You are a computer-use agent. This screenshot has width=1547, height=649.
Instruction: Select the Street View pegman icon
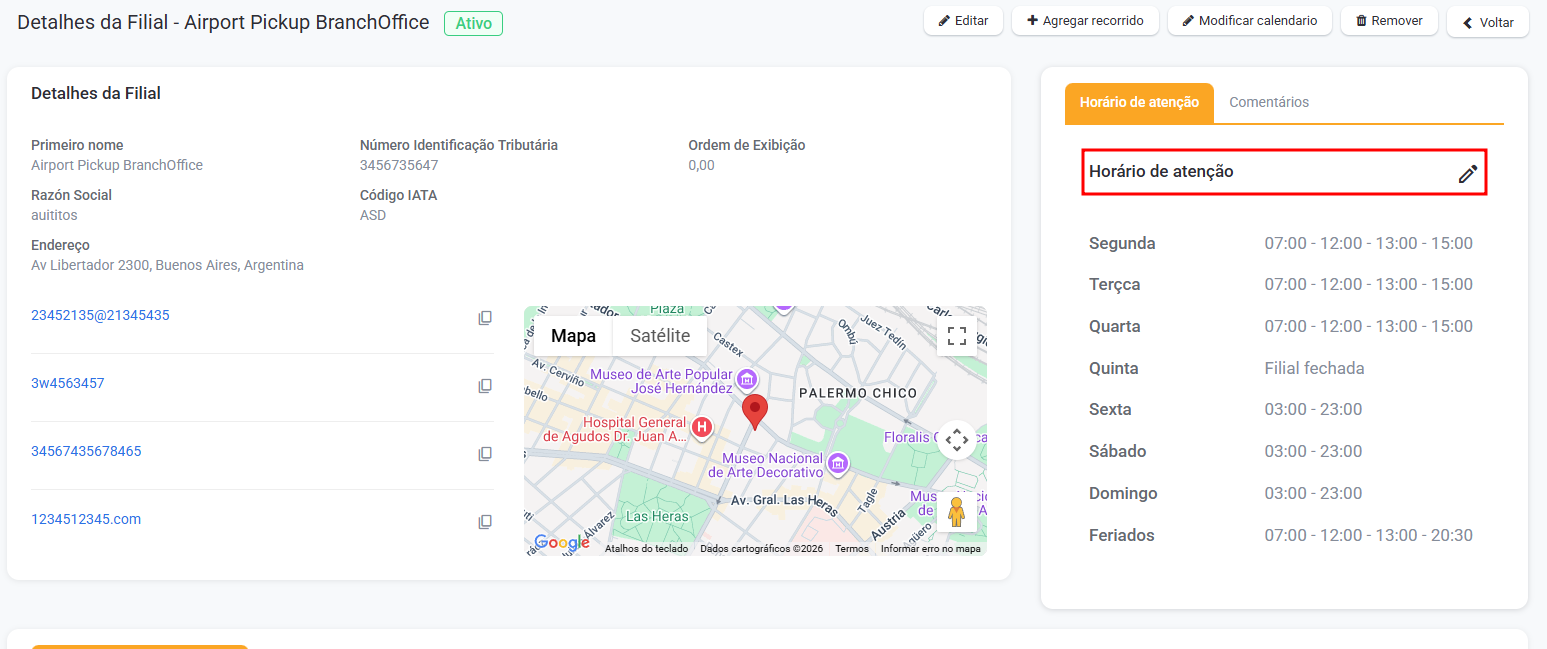(x=956, y=511)
